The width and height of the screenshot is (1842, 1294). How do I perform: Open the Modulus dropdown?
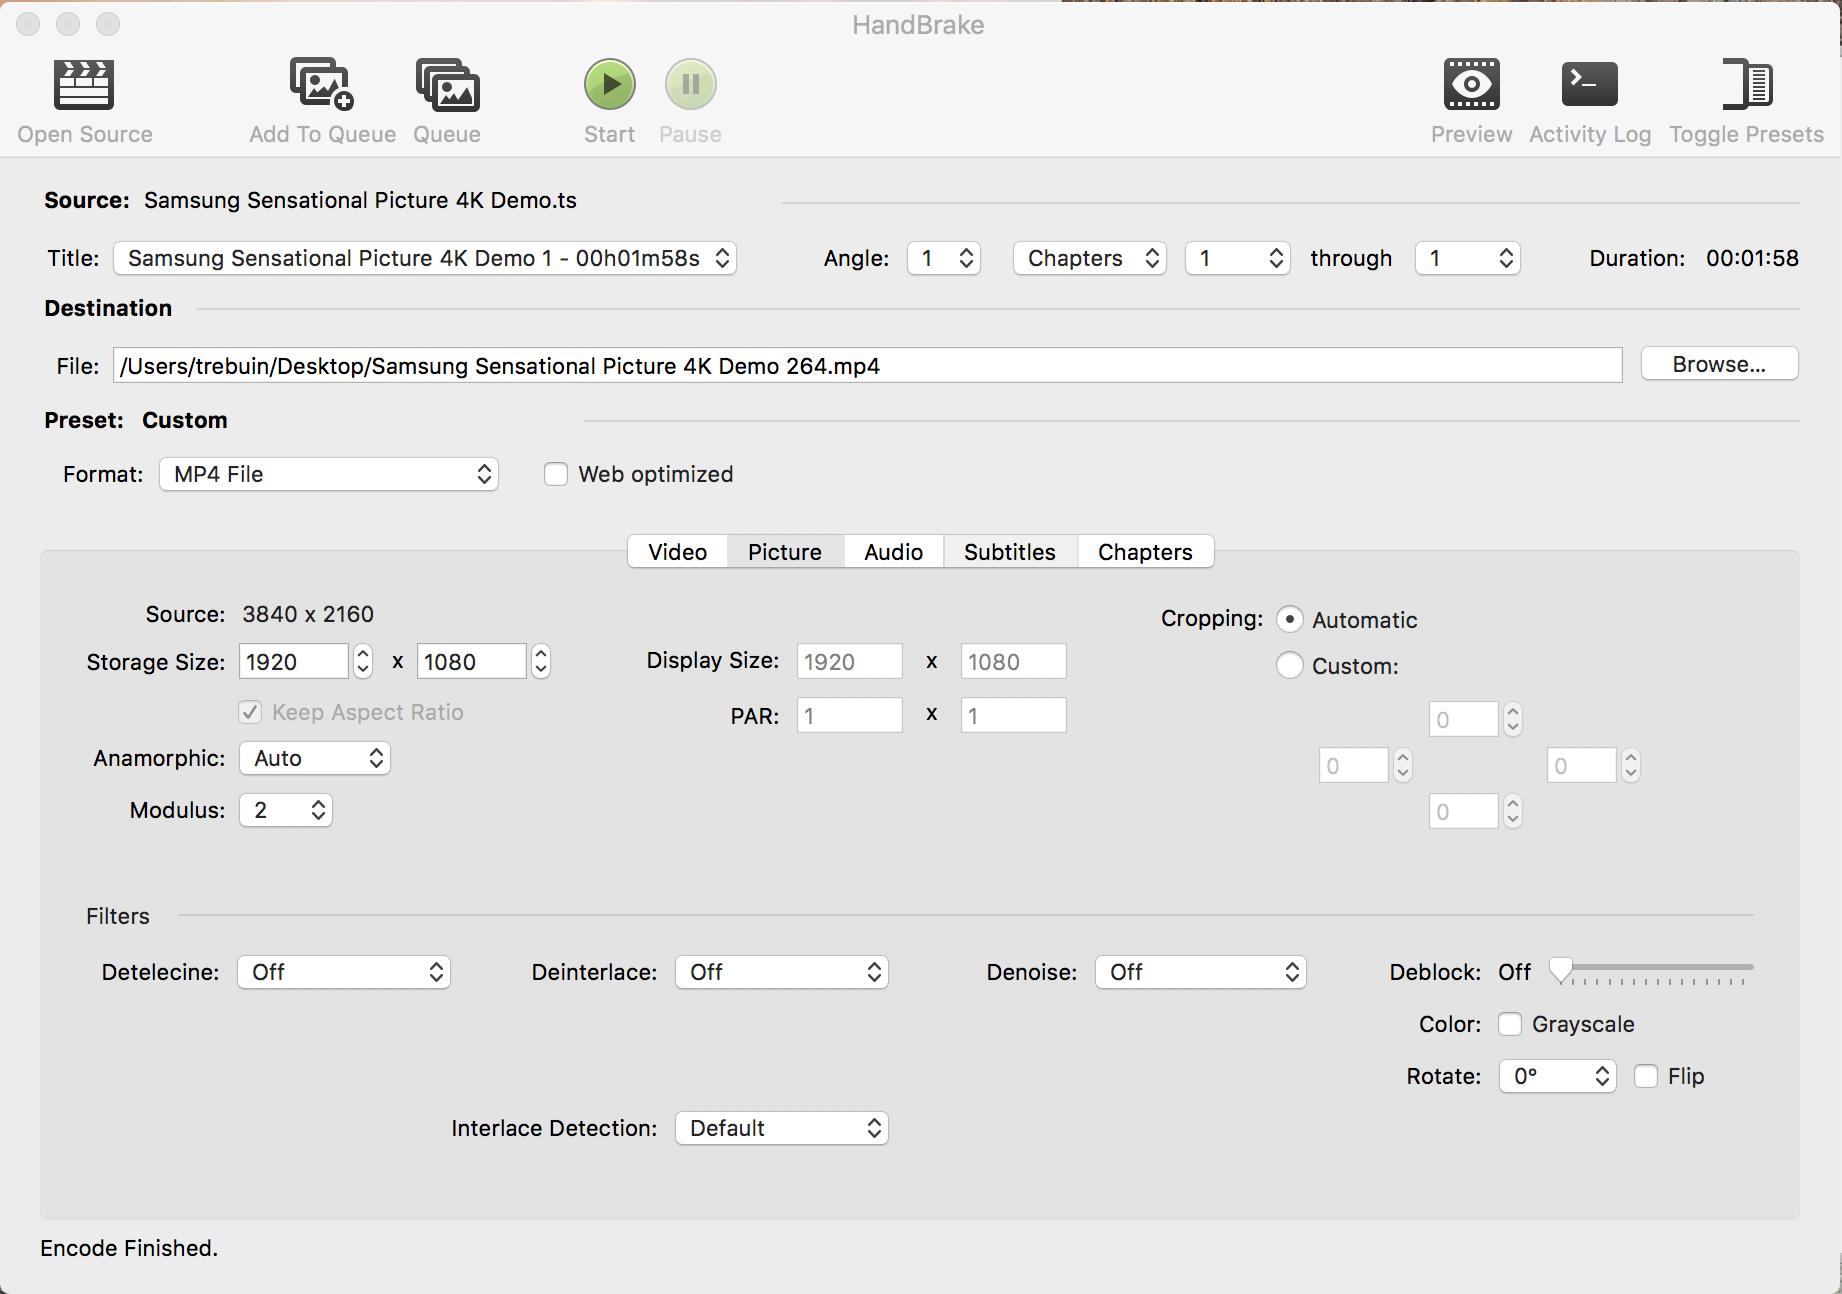(x=286, y=810)
